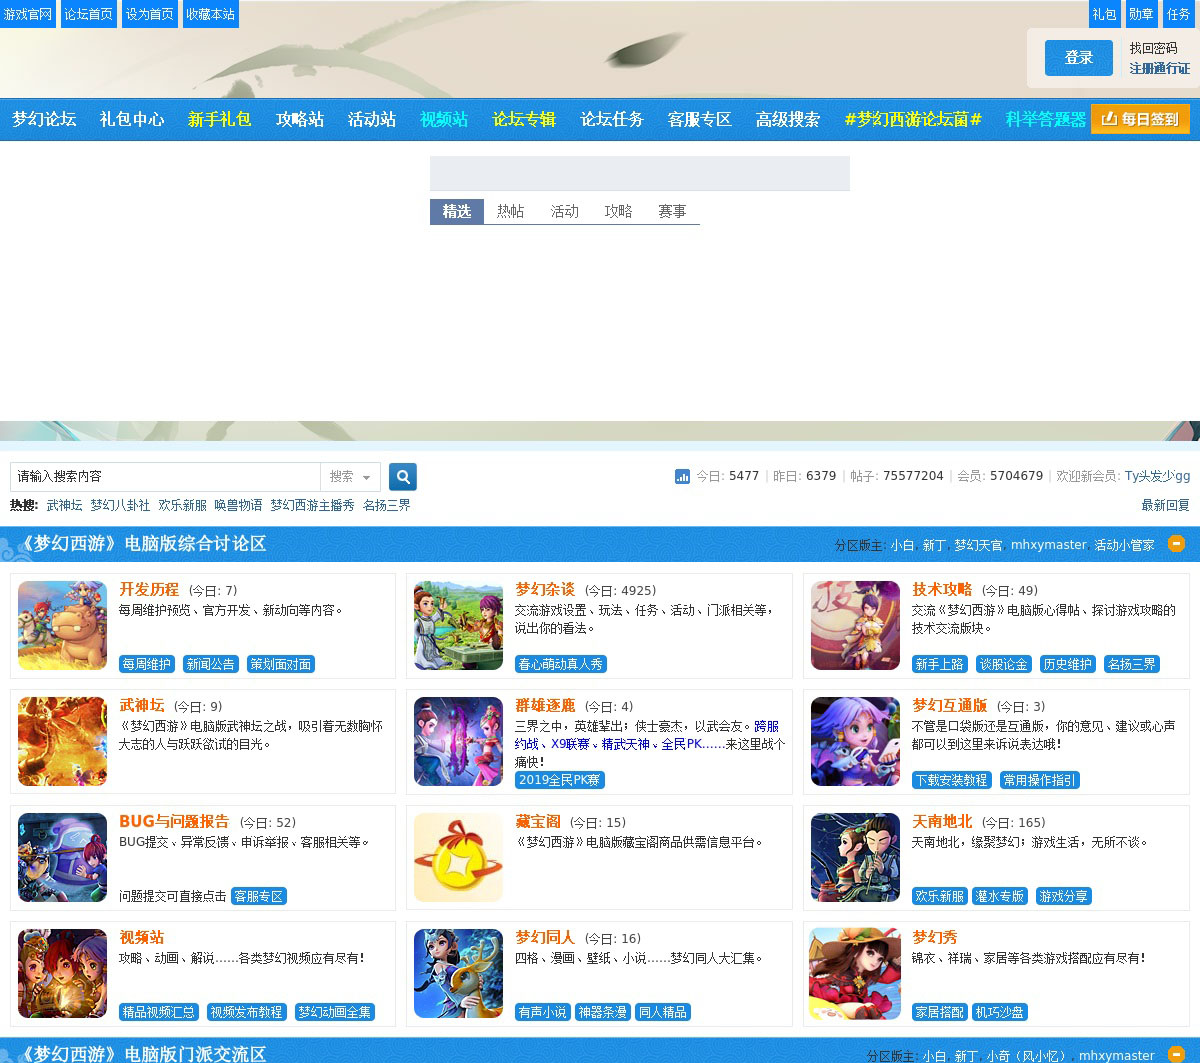Open the 群雄逐鹿 forum thumbnail icon
The height and width of the screenshot is (1063, 1200).
coord(458,741)
